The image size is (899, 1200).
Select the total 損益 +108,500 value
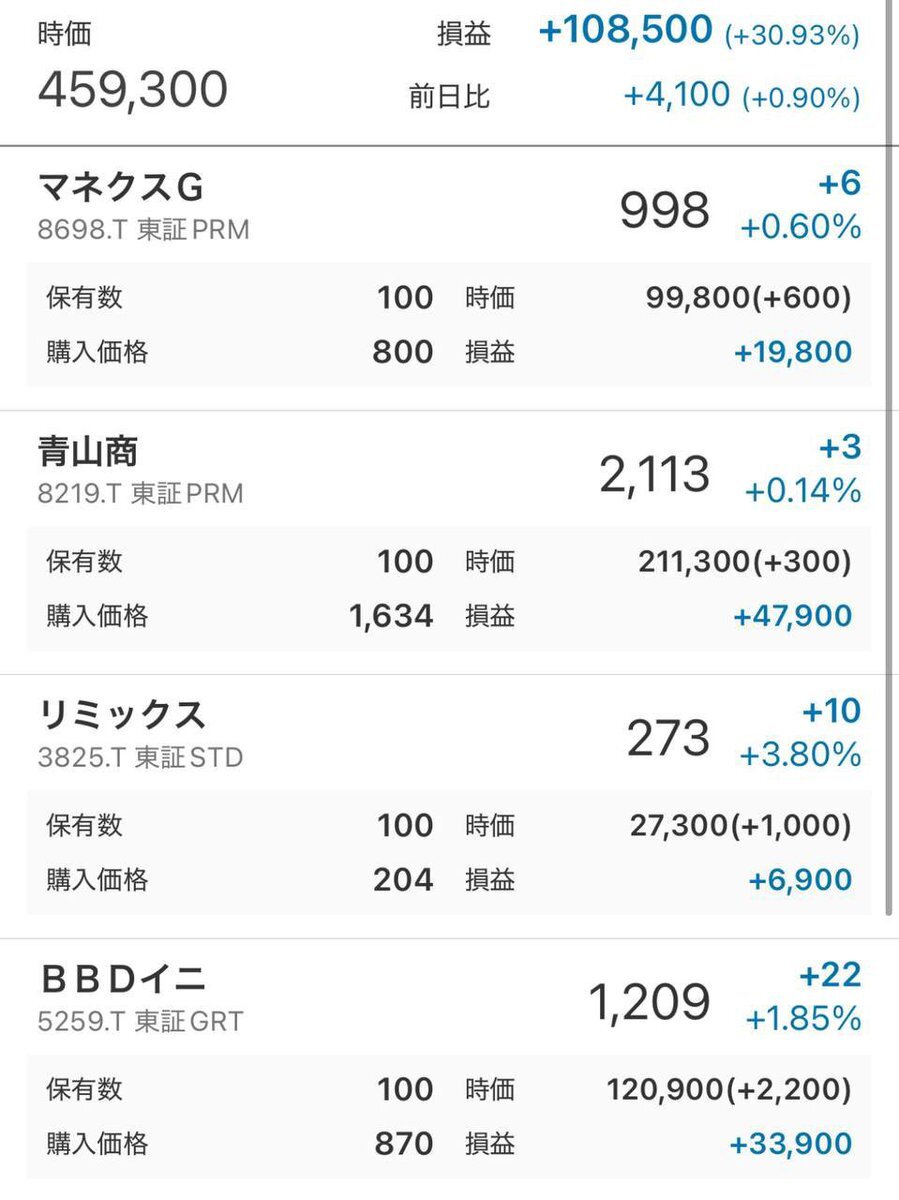(625, 31)
